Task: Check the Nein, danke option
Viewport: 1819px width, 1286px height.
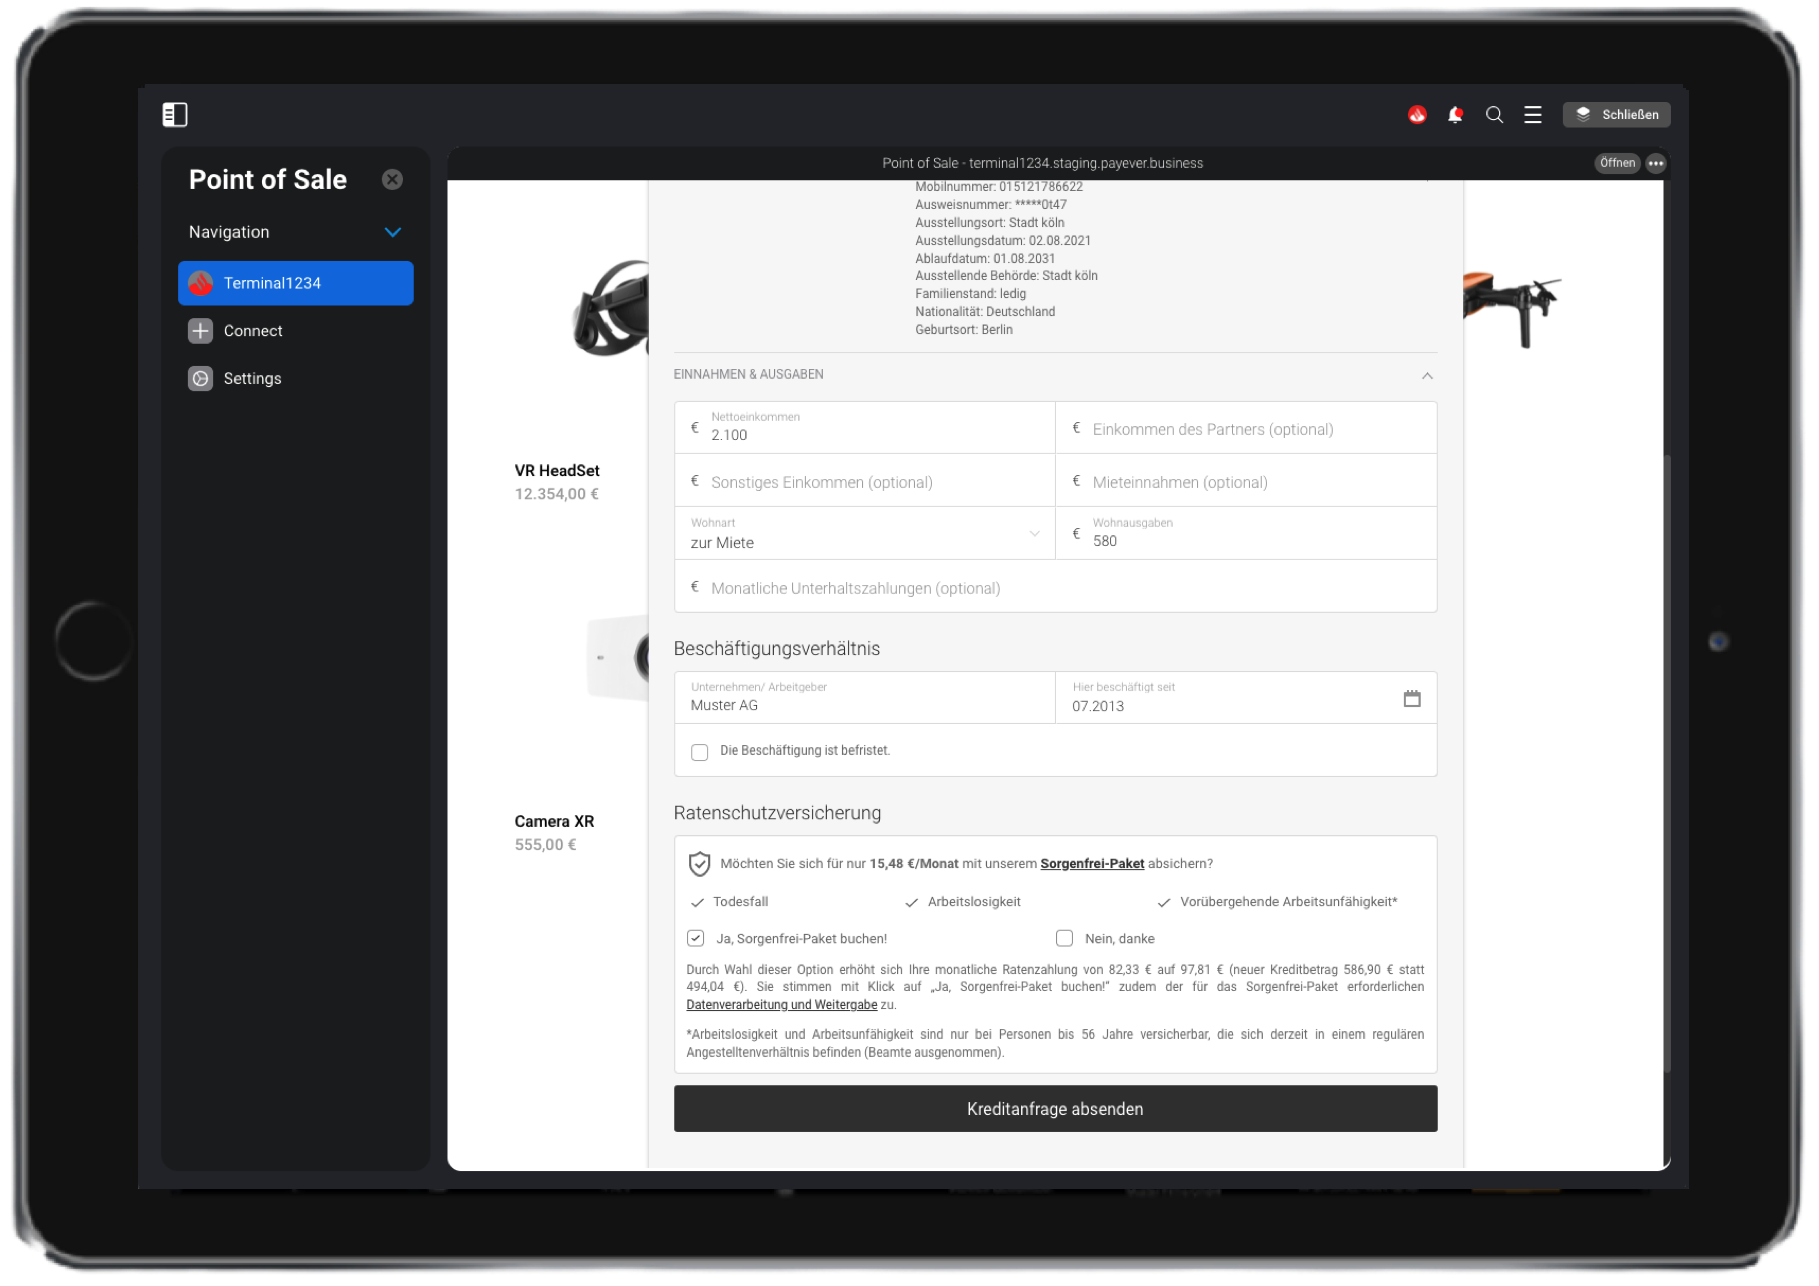Action: pos(1064,938)
